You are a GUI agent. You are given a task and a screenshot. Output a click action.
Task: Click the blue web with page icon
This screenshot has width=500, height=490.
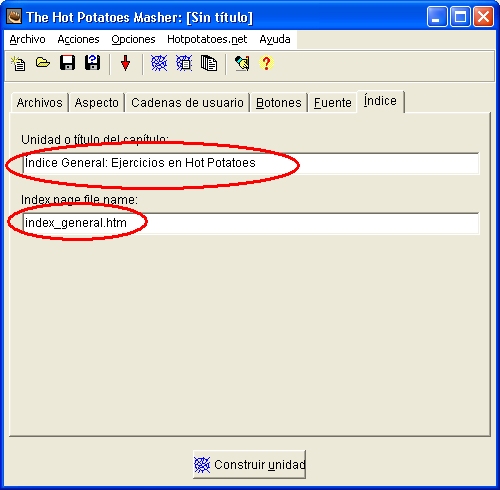[x=184, y=63]
